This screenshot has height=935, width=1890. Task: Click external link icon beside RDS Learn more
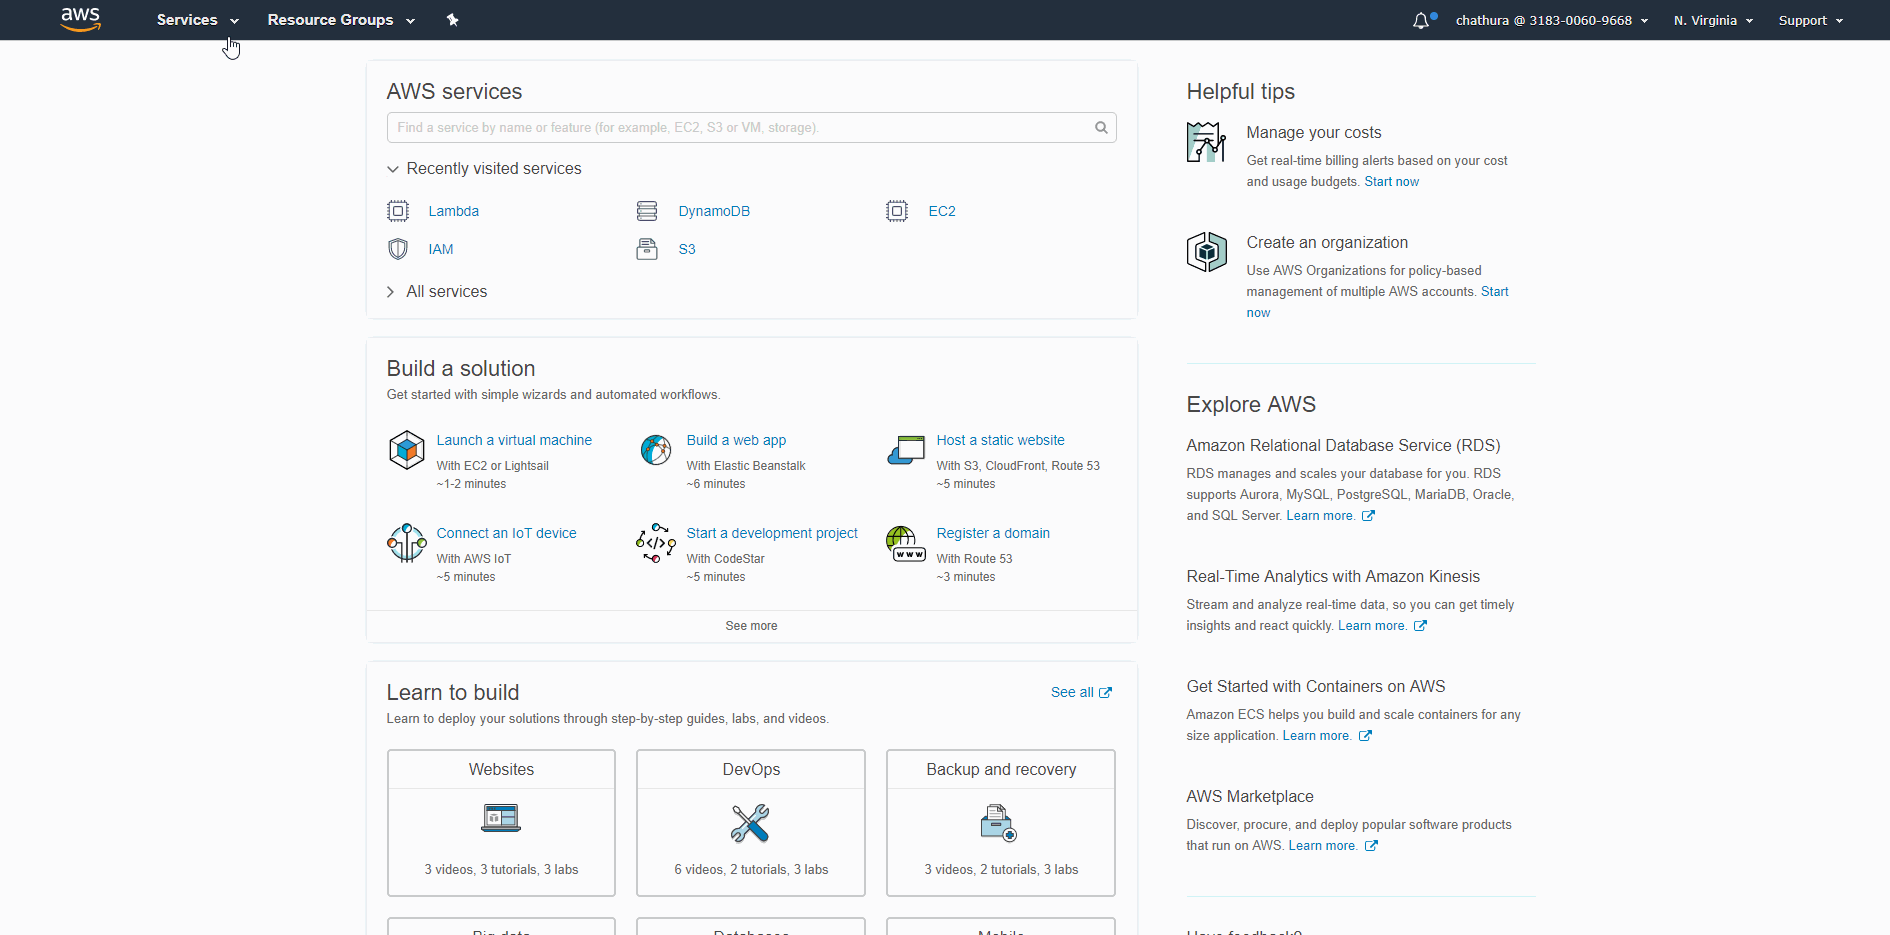click(1369, 516)
